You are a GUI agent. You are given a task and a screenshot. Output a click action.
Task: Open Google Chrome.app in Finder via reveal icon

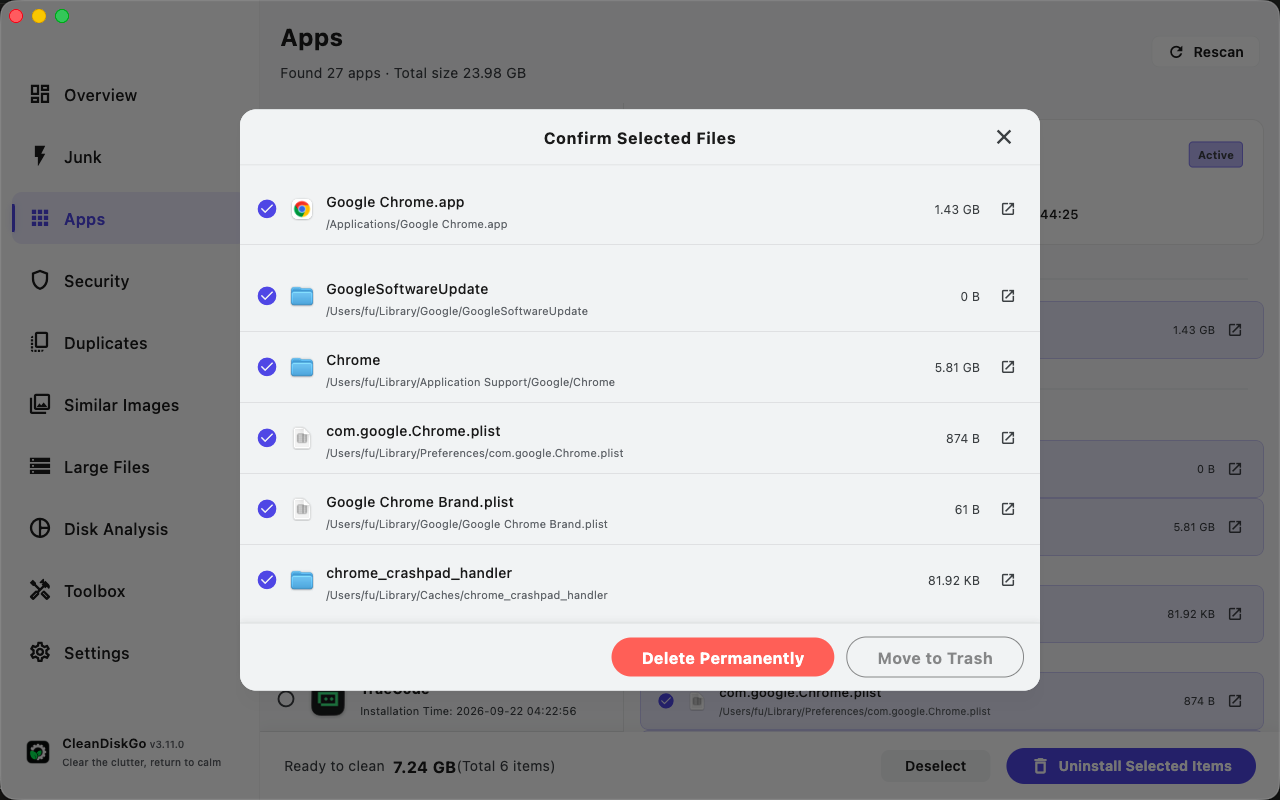(x=1008, y=209)
